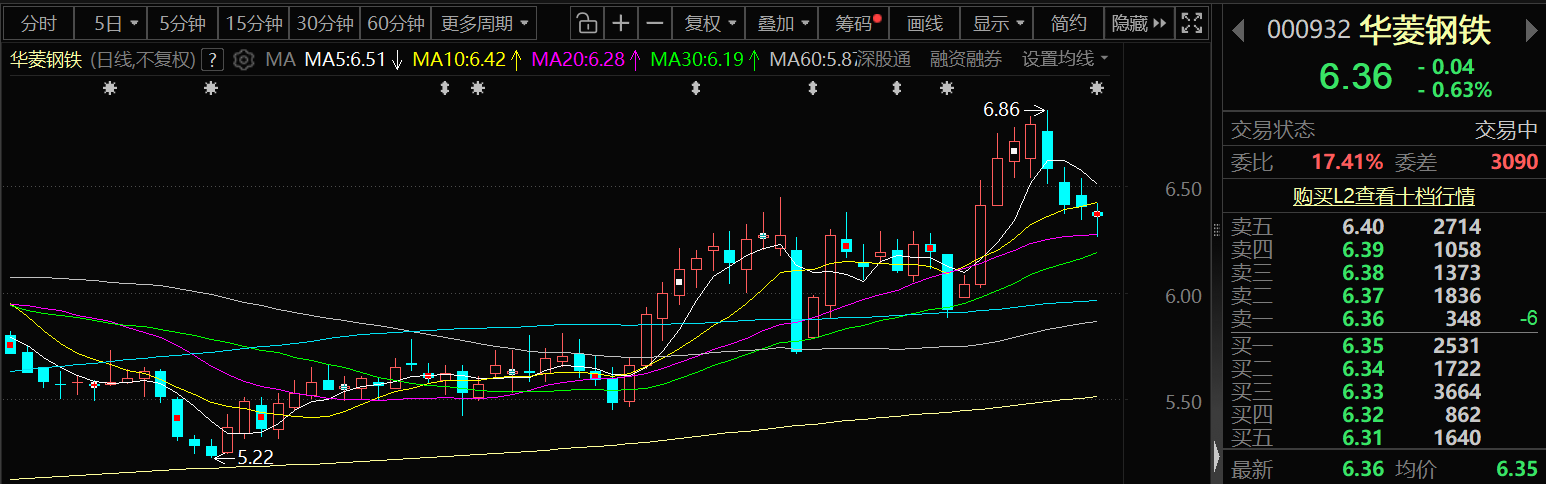The height and width of the screenshot is (484, 1546).
Task: Open the 设置均线 dropdown
Action: pyautogui.click(x=1065, y=60)
